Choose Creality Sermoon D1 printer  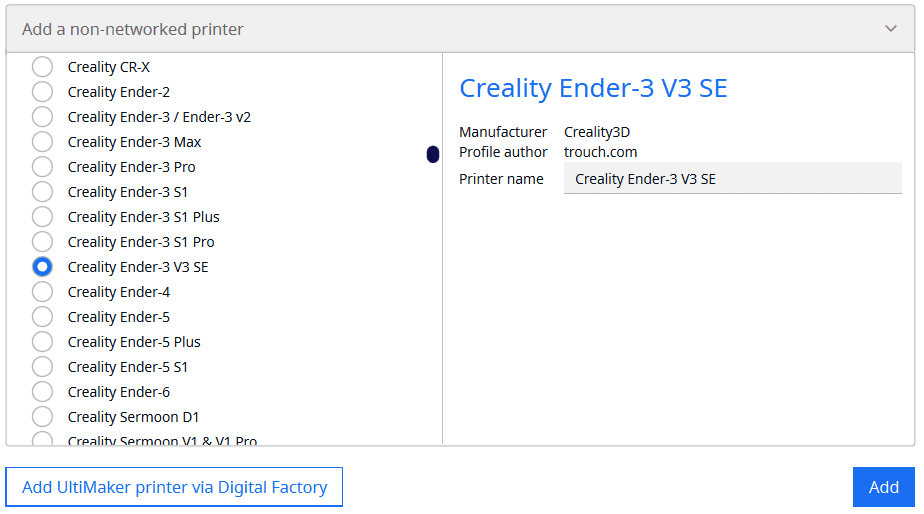pos(42,417)
